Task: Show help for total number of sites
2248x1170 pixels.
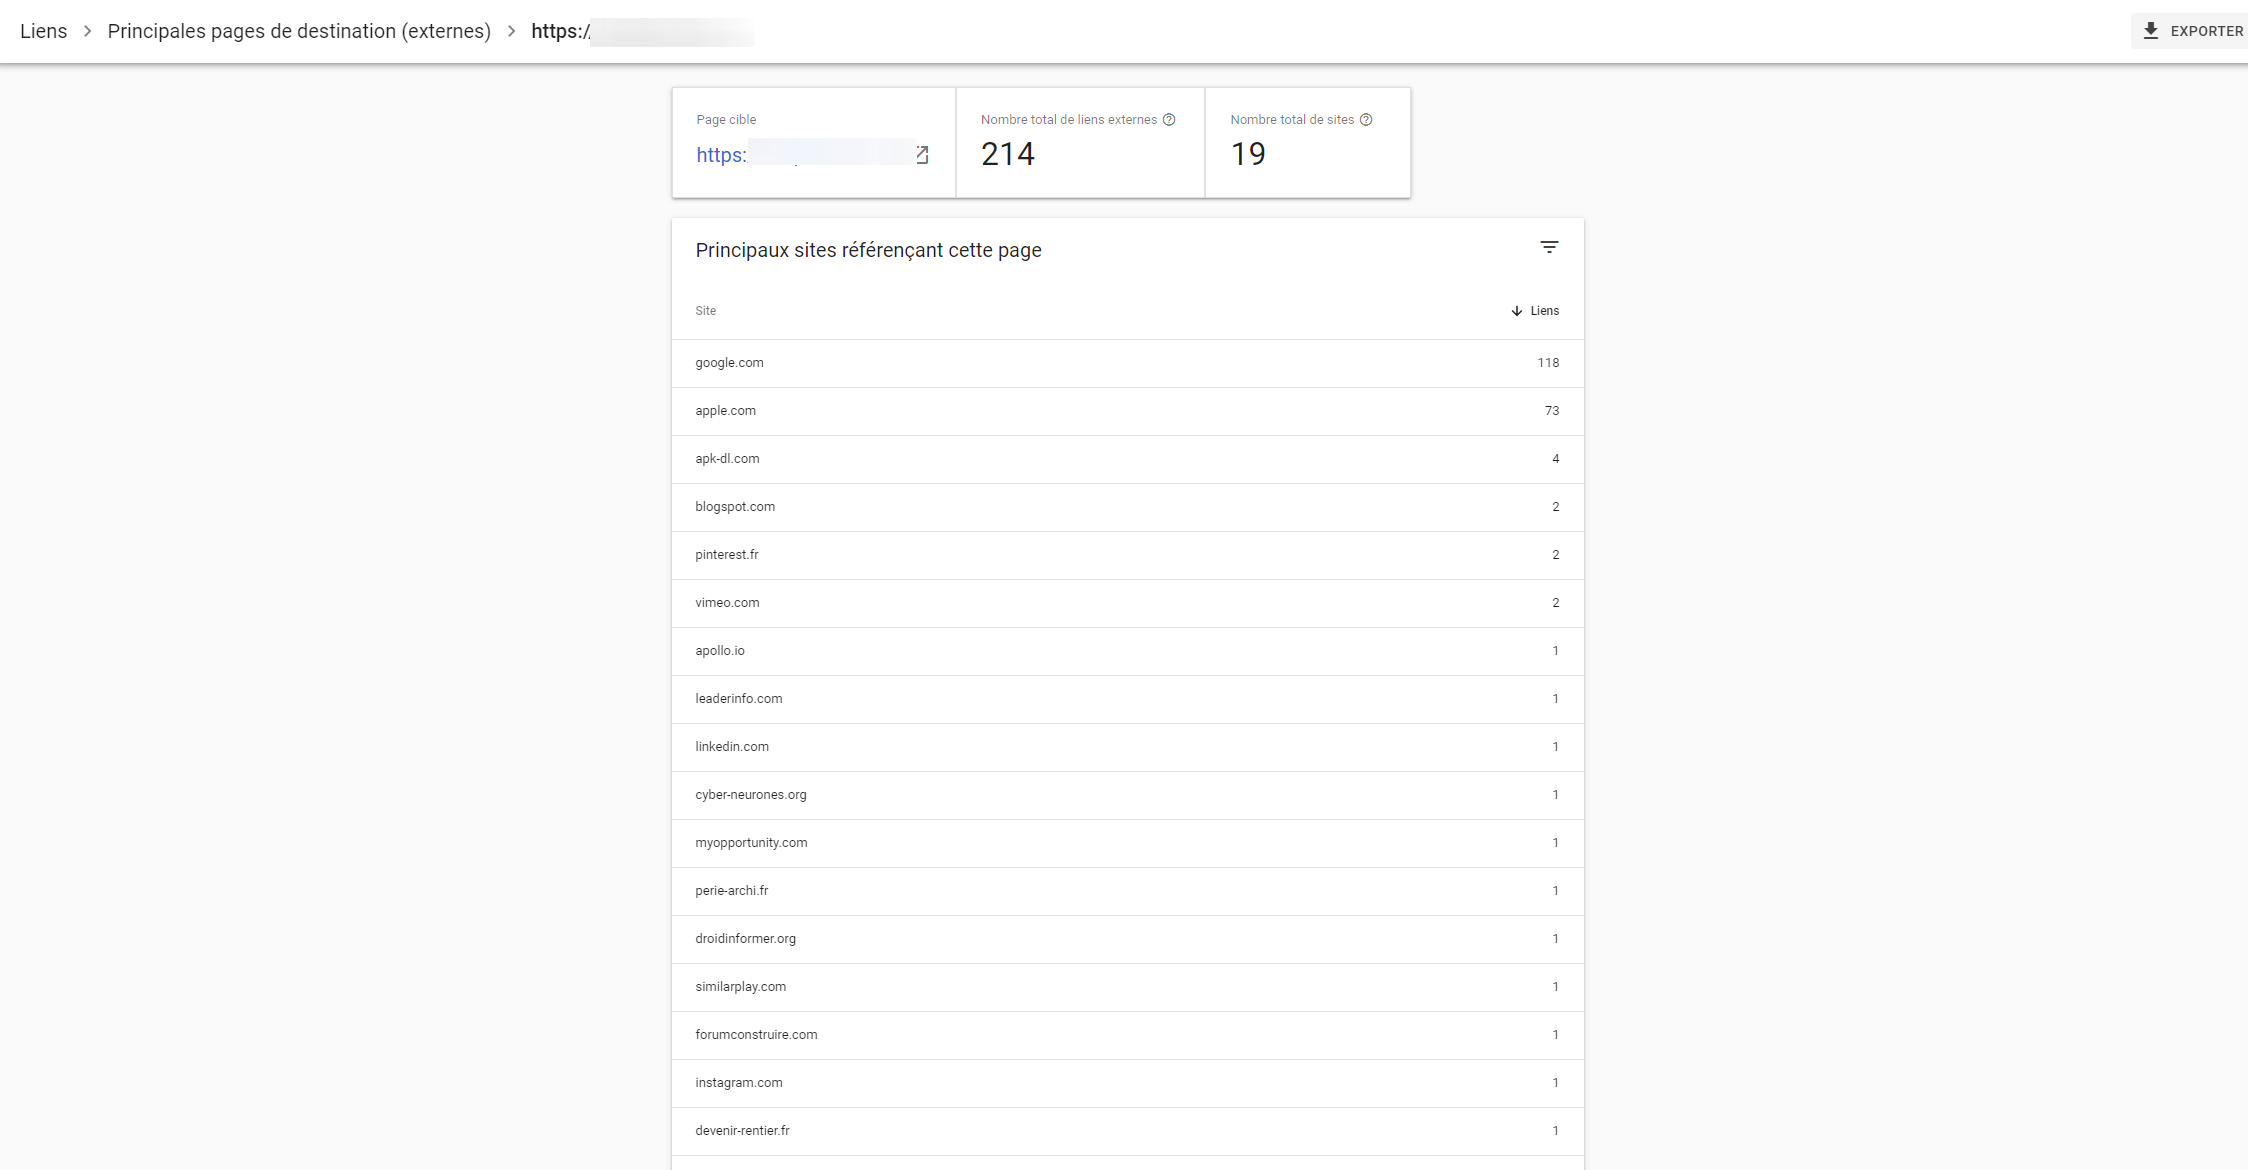Action: tap(1366, 120)
